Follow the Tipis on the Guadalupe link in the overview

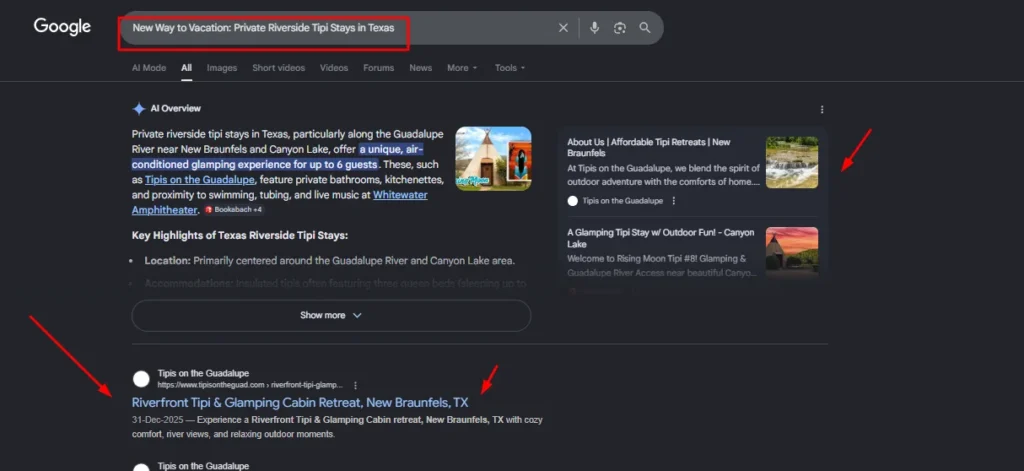[x=200, y=180]
